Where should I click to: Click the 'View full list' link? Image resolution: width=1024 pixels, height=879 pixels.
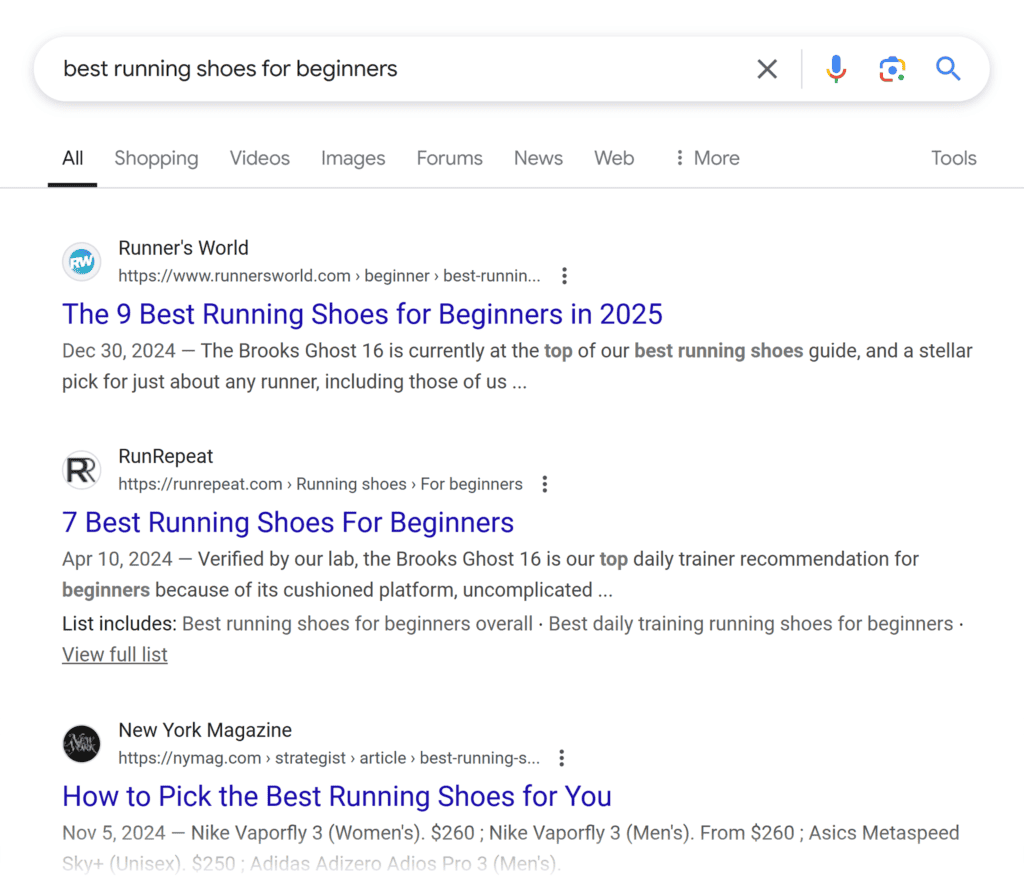114,654
